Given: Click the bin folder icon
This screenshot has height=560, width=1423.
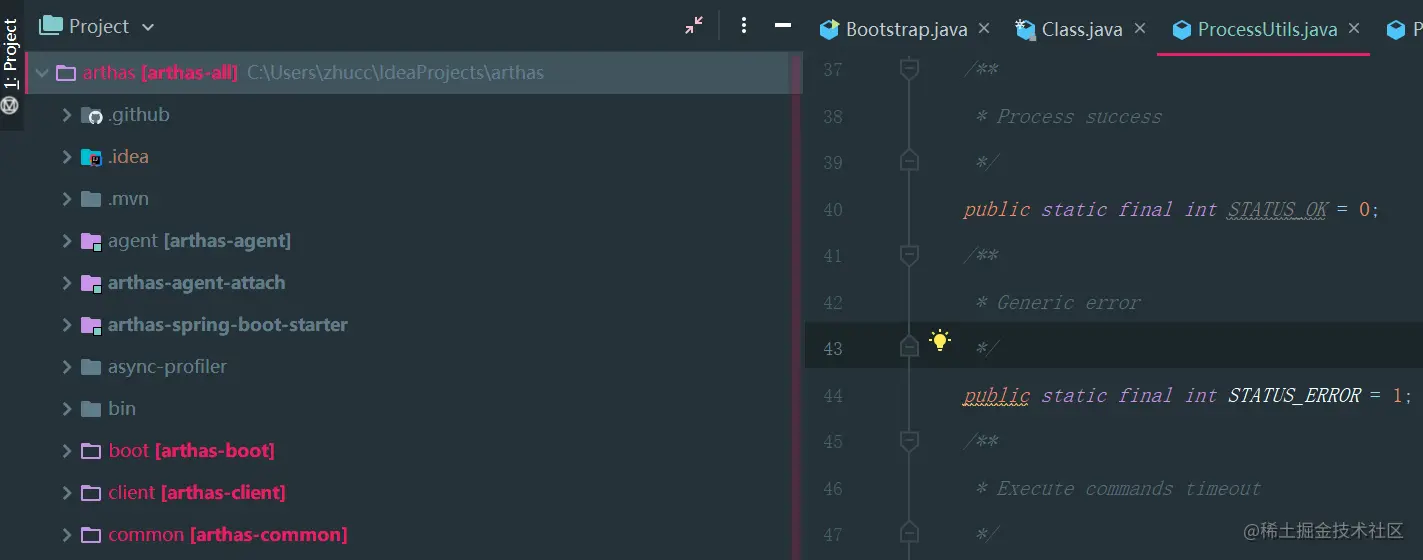Looking at the screenshot, I should click(91, 409).
